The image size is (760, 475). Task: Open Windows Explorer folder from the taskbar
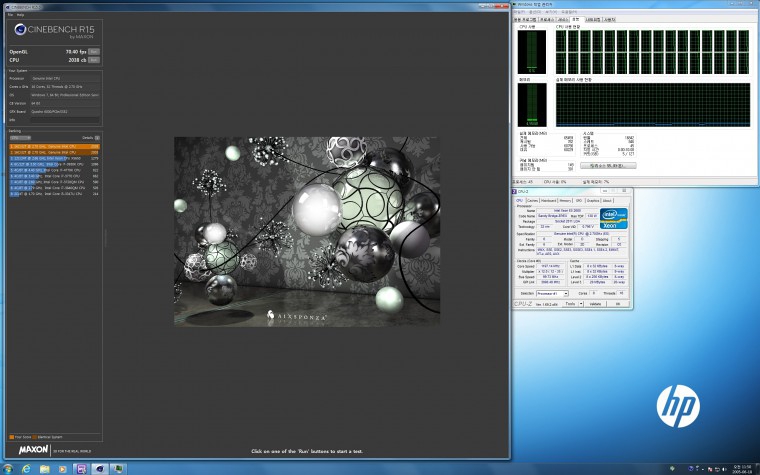[45, 469]
